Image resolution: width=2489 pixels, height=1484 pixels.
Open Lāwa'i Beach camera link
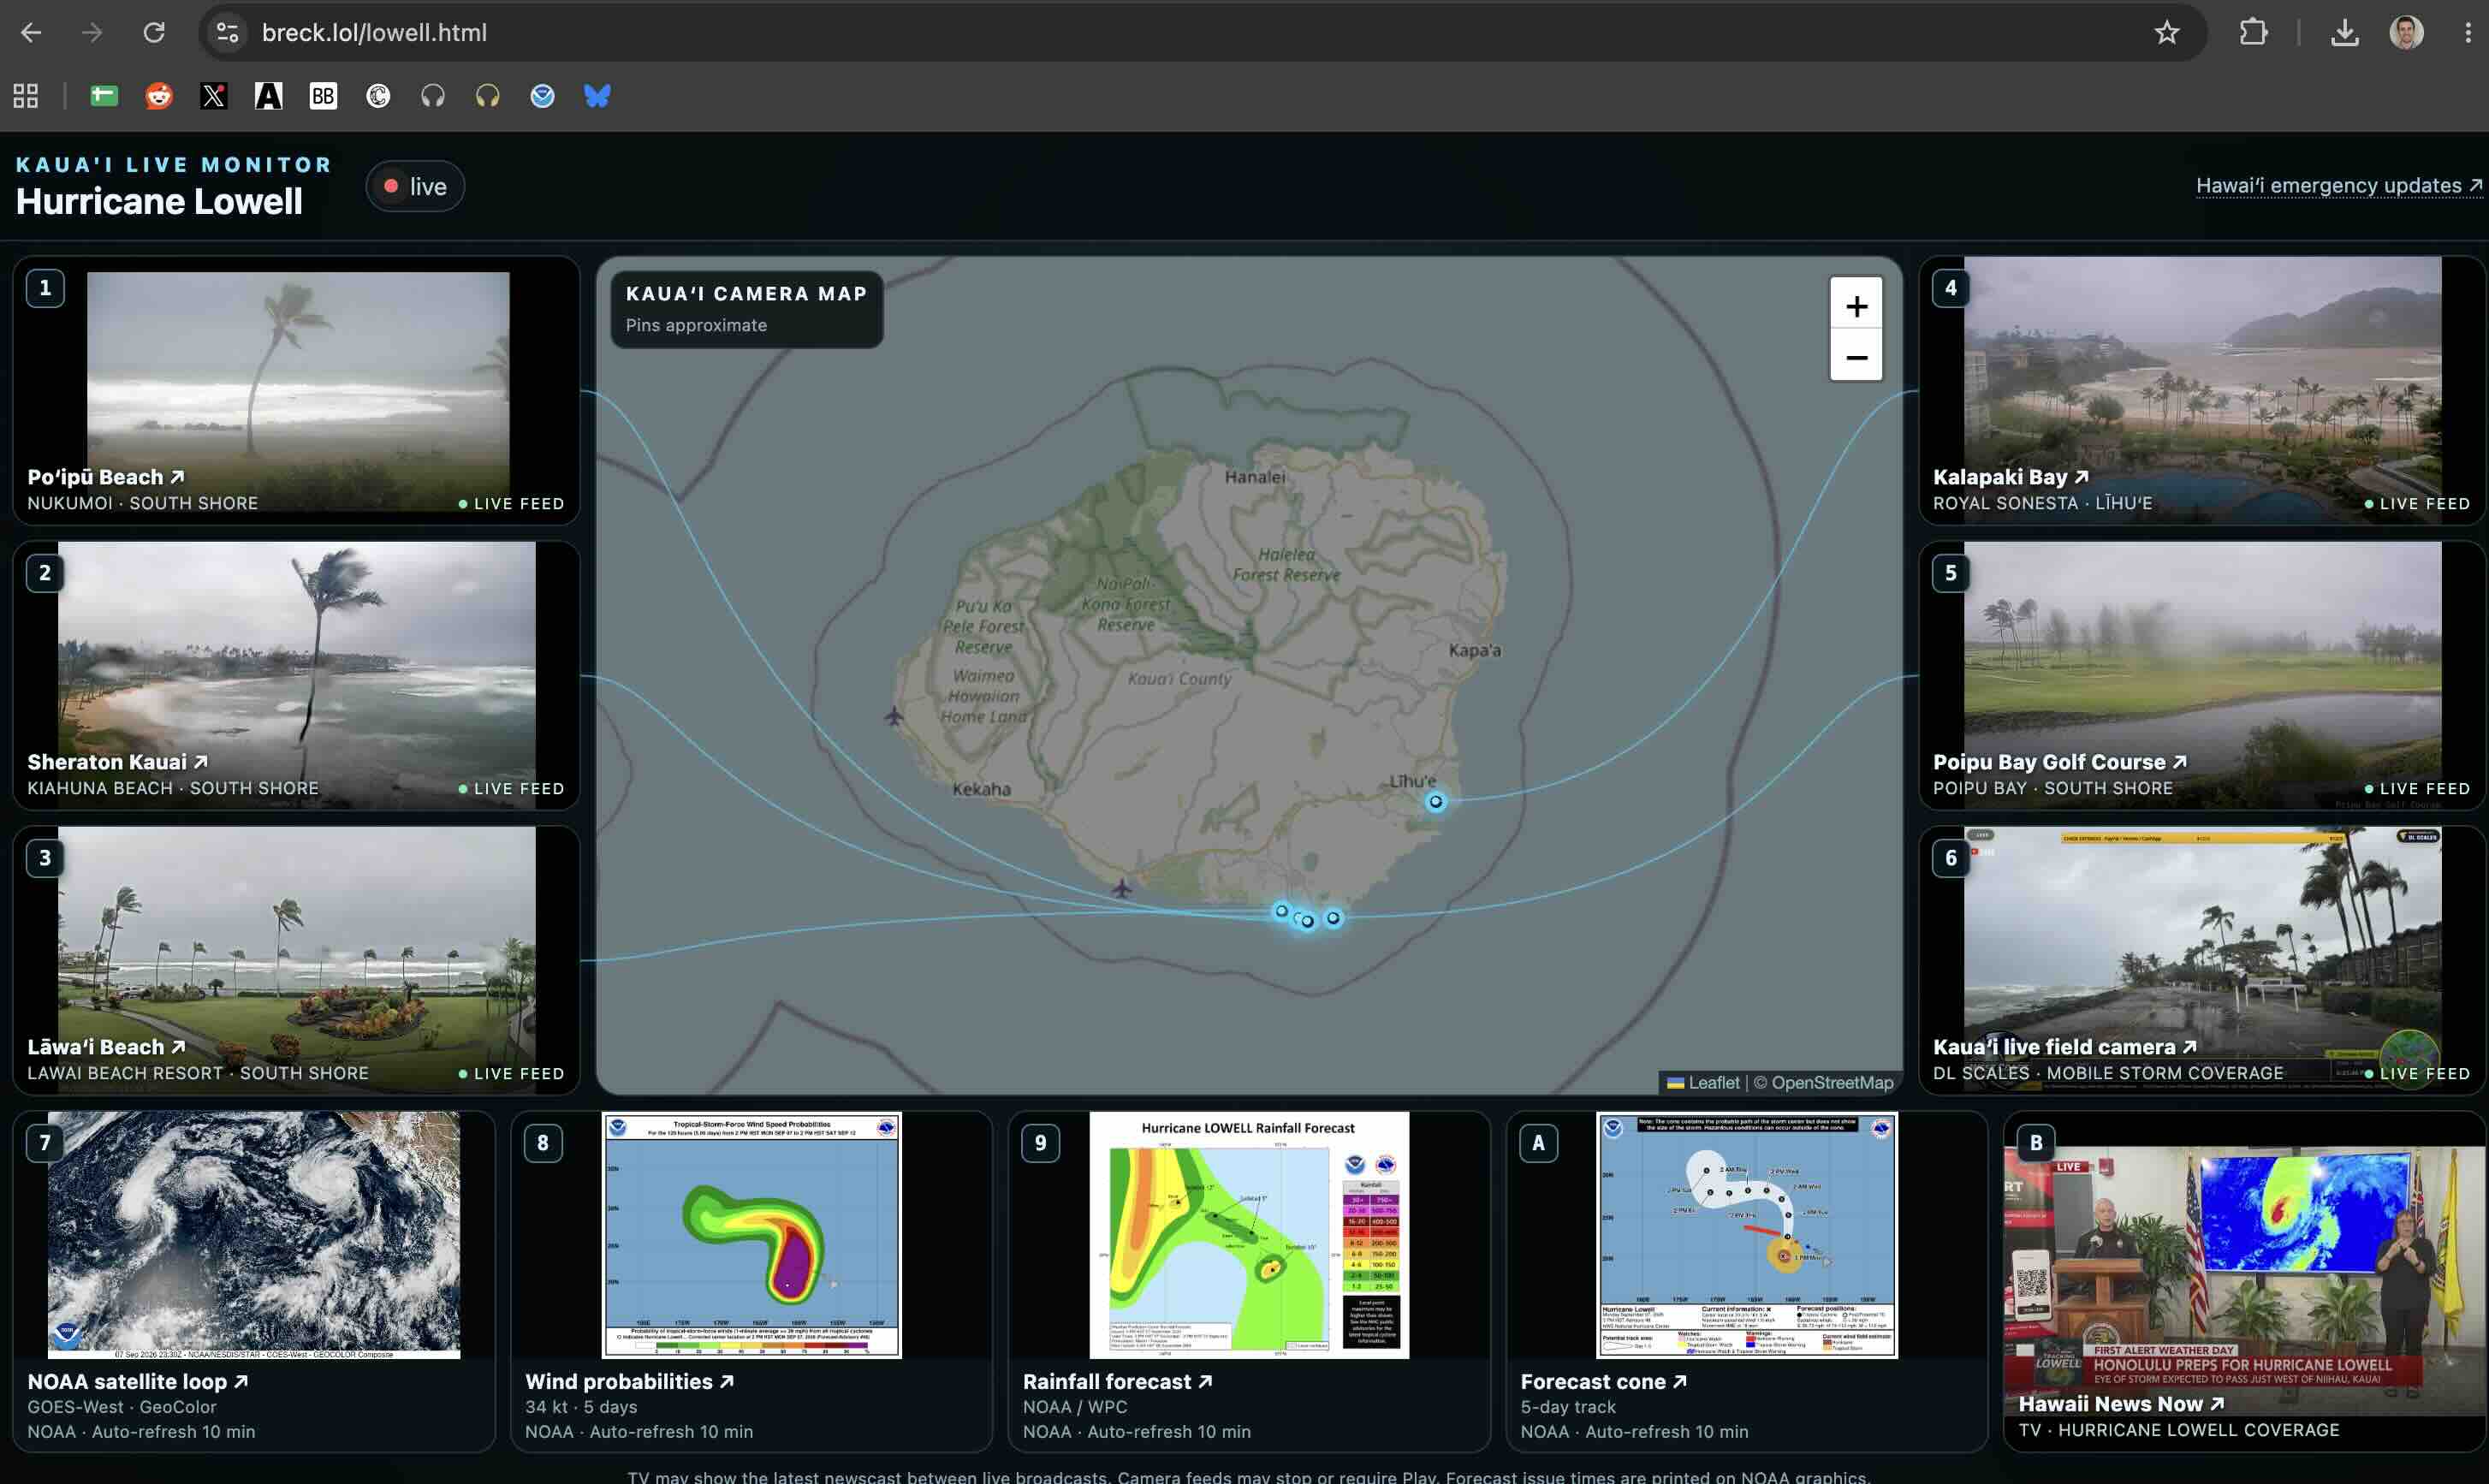click(x=106, y=1047)
